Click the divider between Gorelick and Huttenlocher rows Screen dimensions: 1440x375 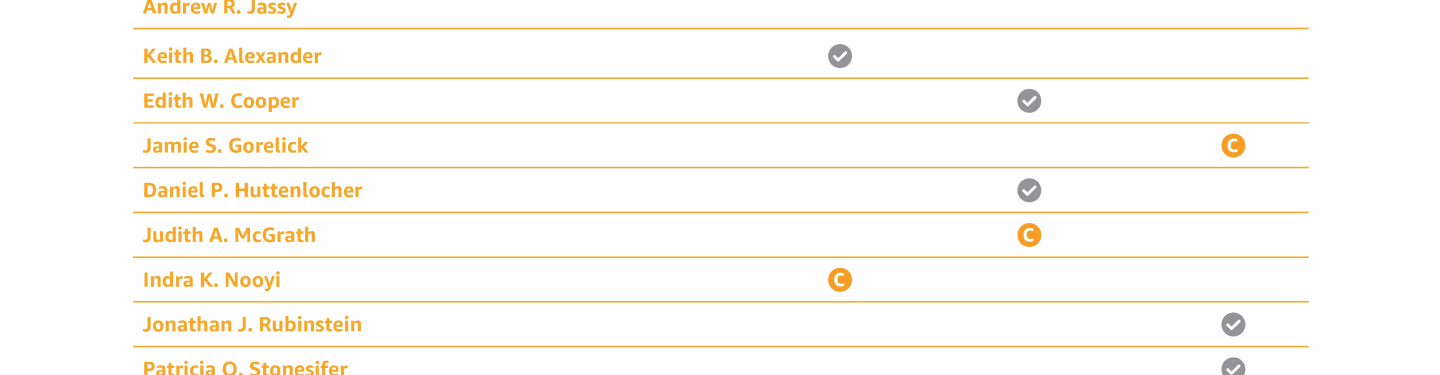pos(721,168)
